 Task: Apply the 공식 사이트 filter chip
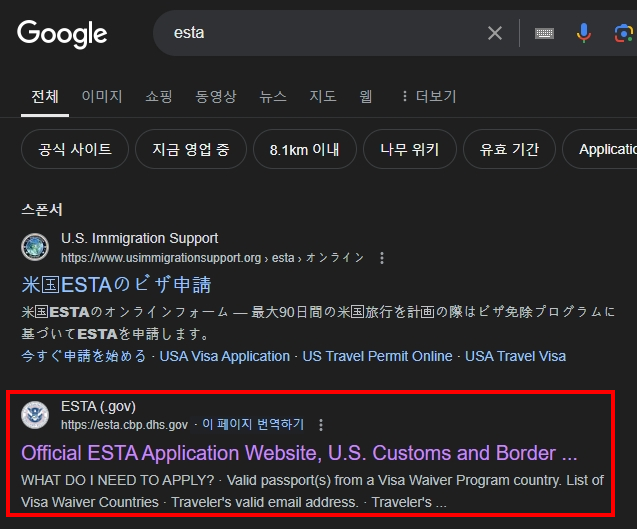(x=75, y=149)
